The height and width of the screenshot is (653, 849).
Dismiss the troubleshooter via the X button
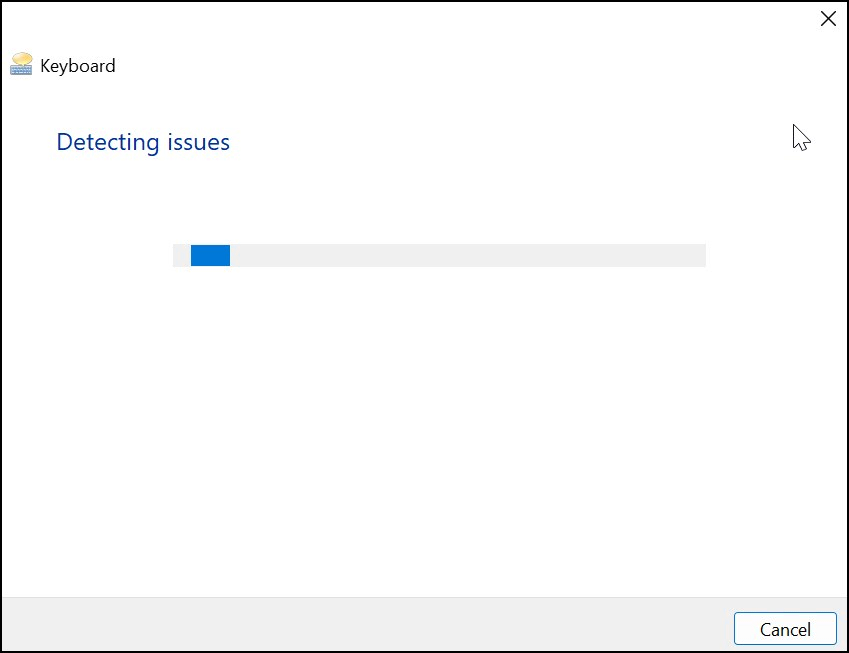(x=828, y=18)
